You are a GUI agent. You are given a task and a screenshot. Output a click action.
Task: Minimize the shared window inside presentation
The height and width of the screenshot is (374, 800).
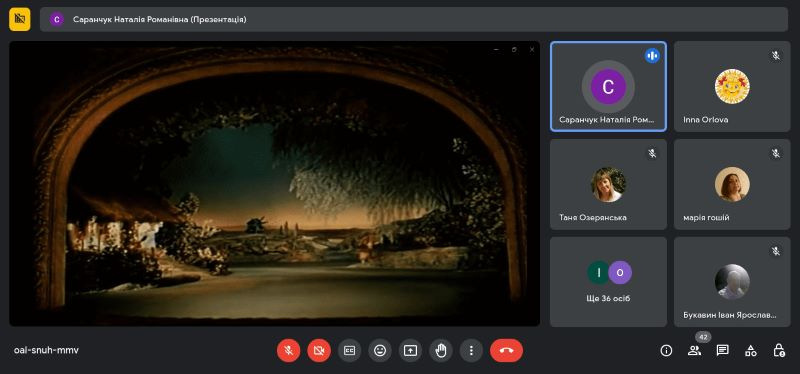pyautogui.click(x=496, y=49)
